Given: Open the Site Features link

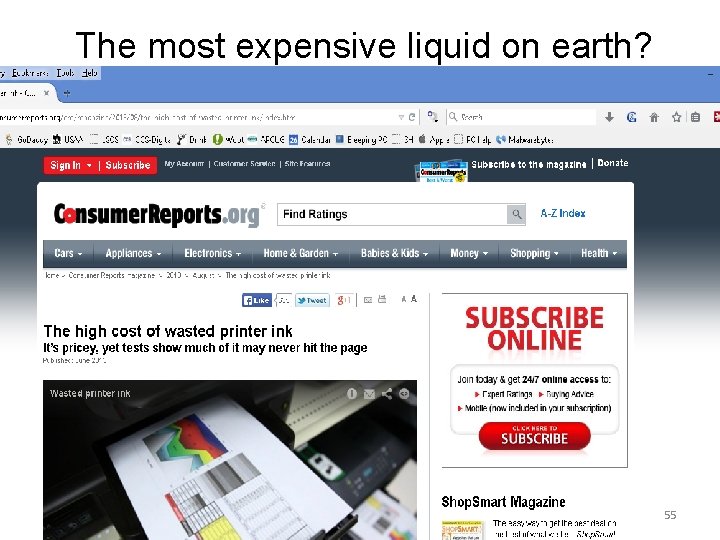Looking at the screenshot, I should click(x=307, y=163).
